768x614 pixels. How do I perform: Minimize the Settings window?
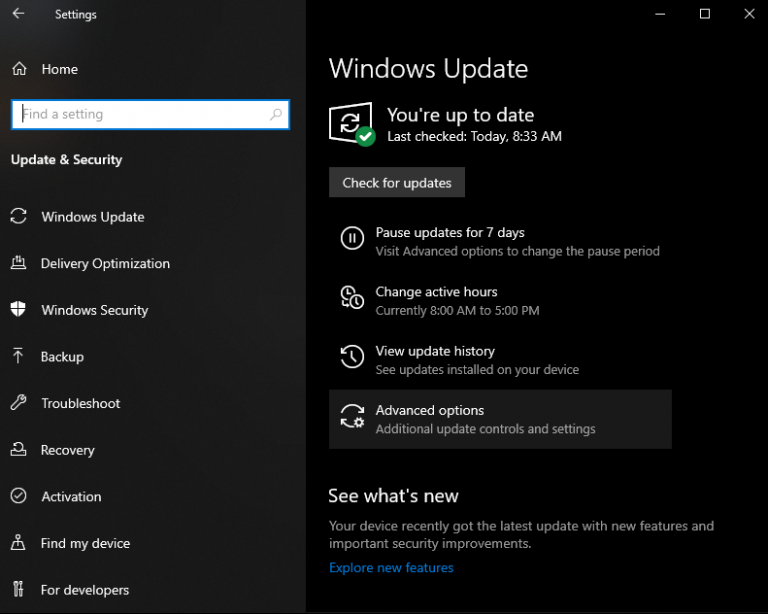(660, 14)
